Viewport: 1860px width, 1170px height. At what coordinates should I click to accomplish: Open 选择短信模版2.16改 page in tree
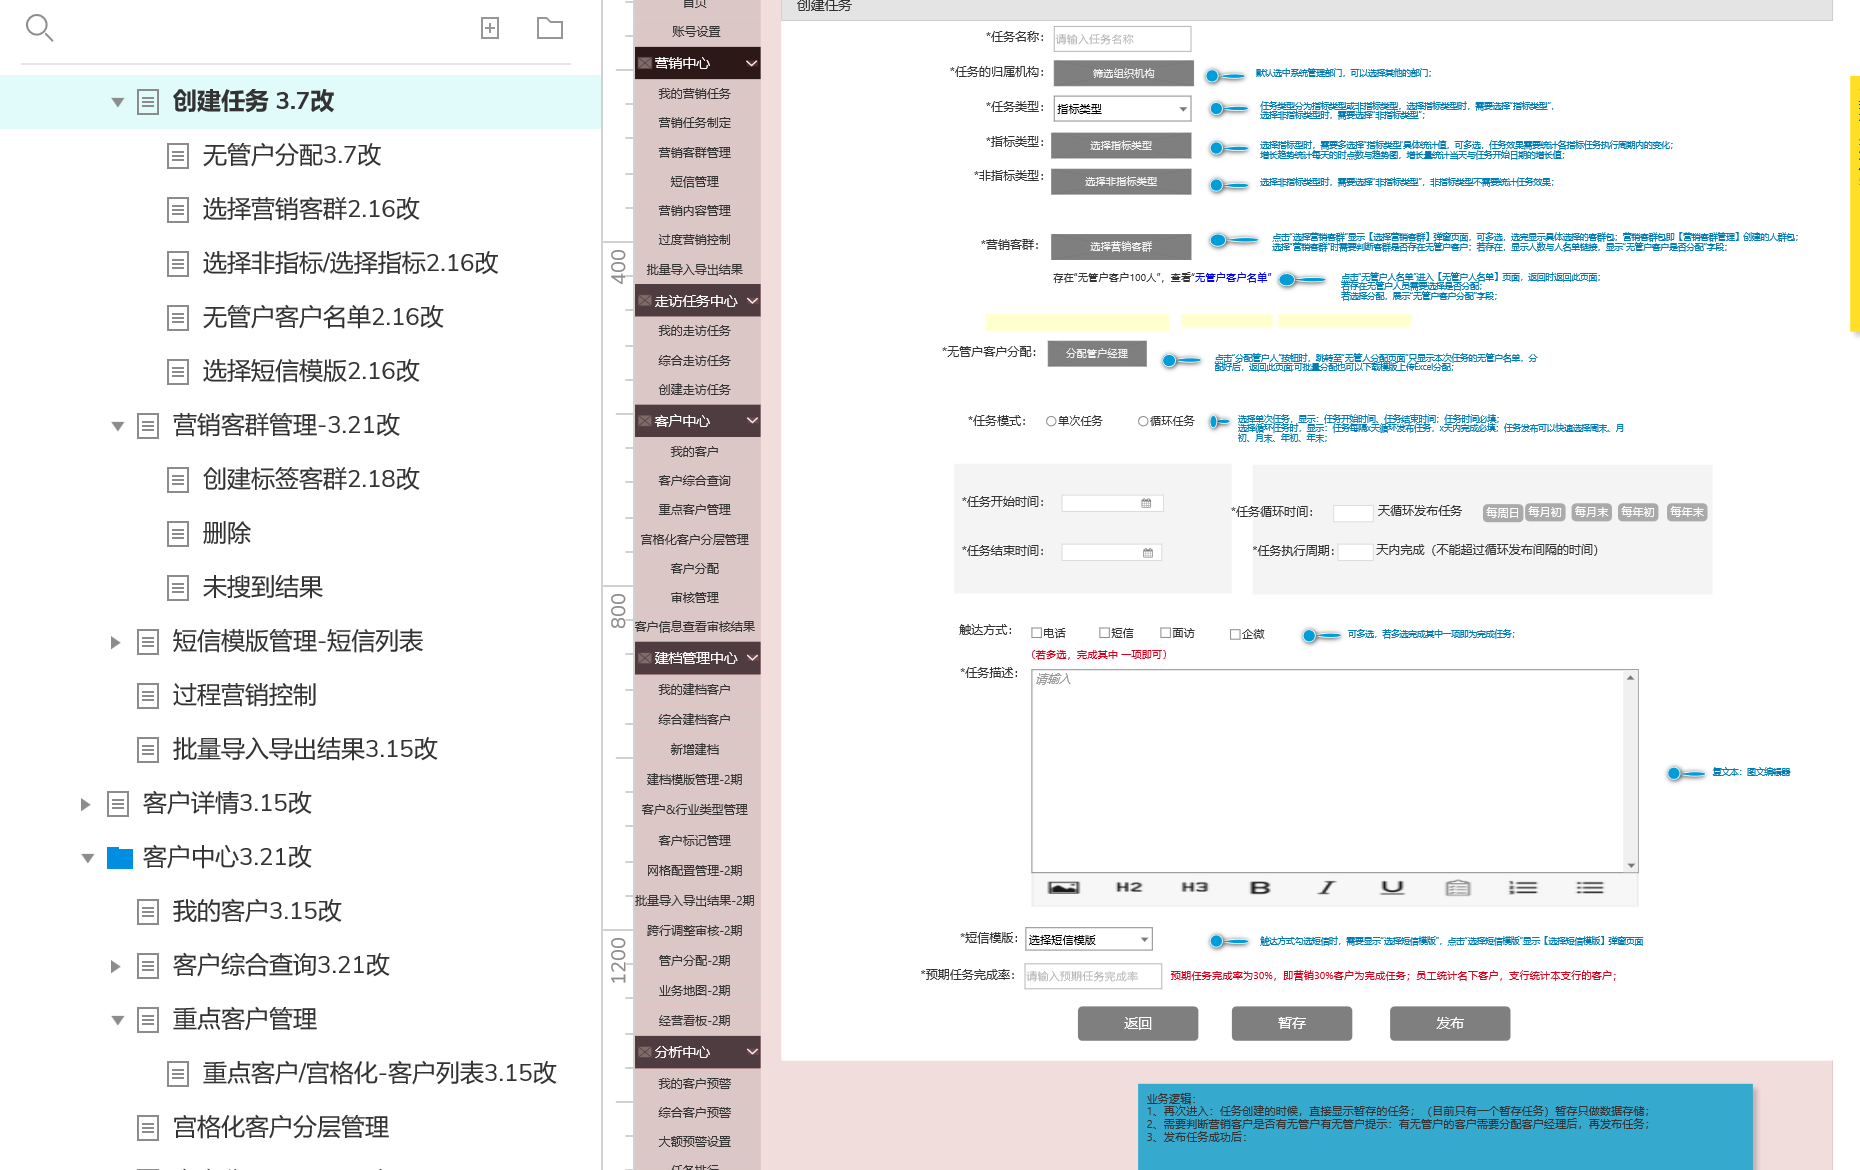click(x=310, y=372)
